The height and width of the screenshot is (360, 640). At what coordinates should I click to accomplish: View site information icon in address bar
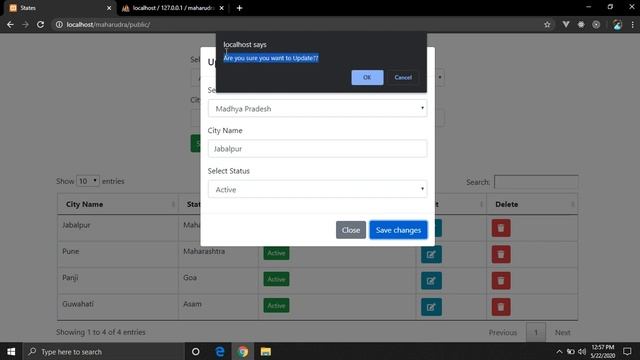(x=59, y=24)
